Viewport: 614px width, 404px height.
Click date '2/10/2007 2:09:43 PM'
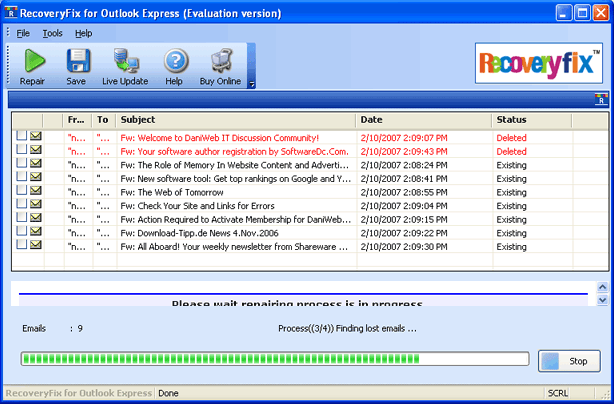pos(404,152)
